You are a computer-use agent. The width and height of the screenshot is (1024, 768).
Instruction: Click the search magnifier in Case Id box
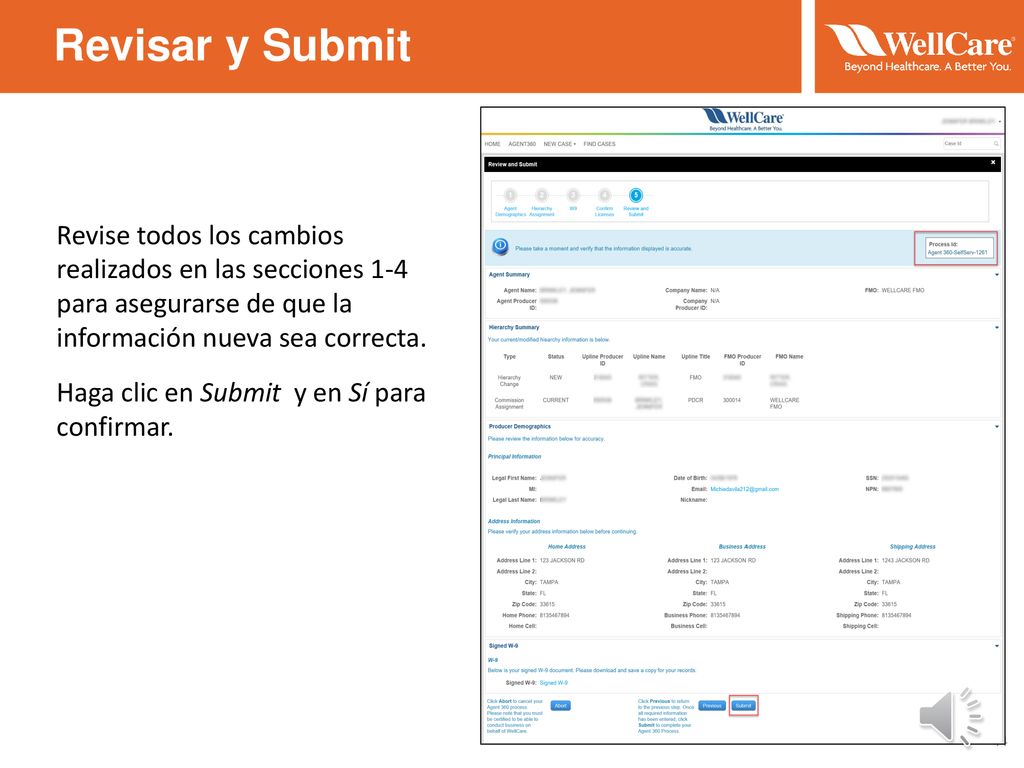click(x=996, y=144)
